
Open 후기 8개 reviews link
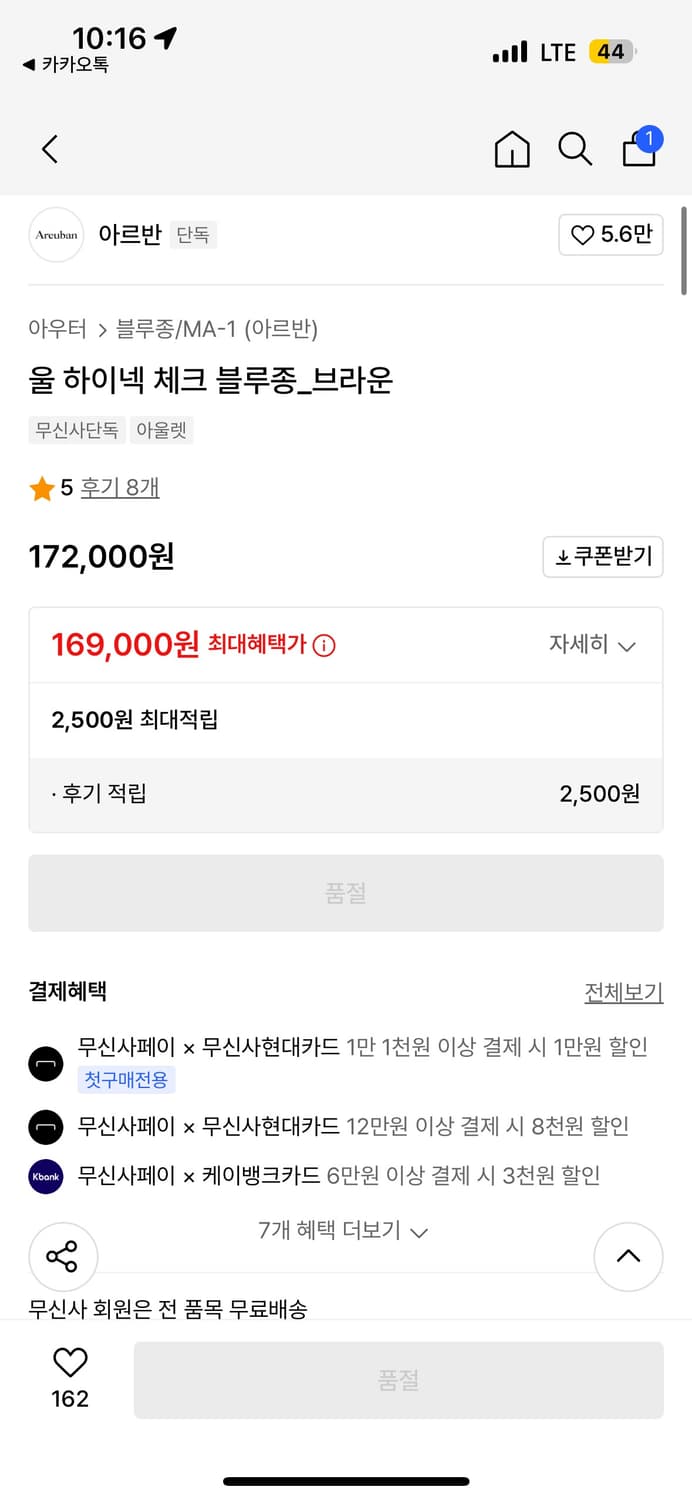120,488
